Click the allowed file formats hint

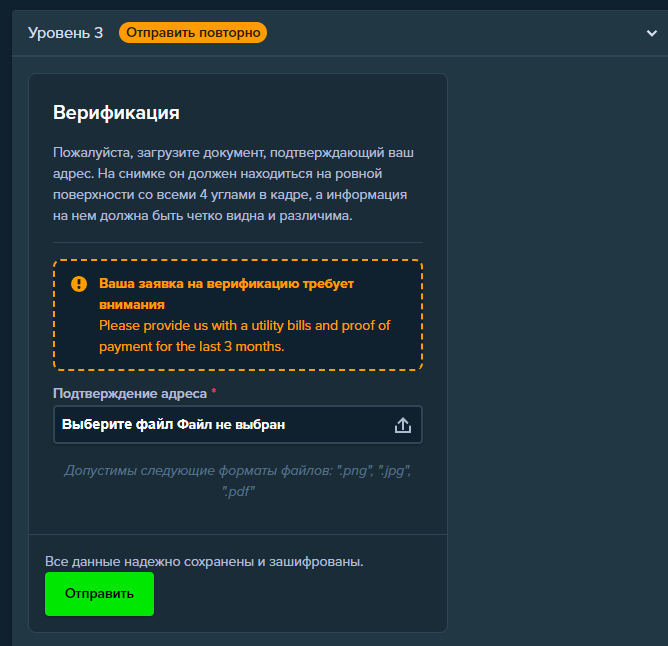point(238,481)
